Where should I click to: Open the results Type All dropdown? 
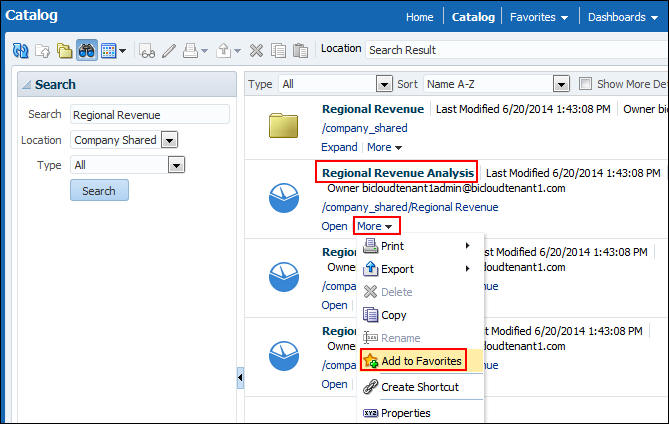(384, 84)
